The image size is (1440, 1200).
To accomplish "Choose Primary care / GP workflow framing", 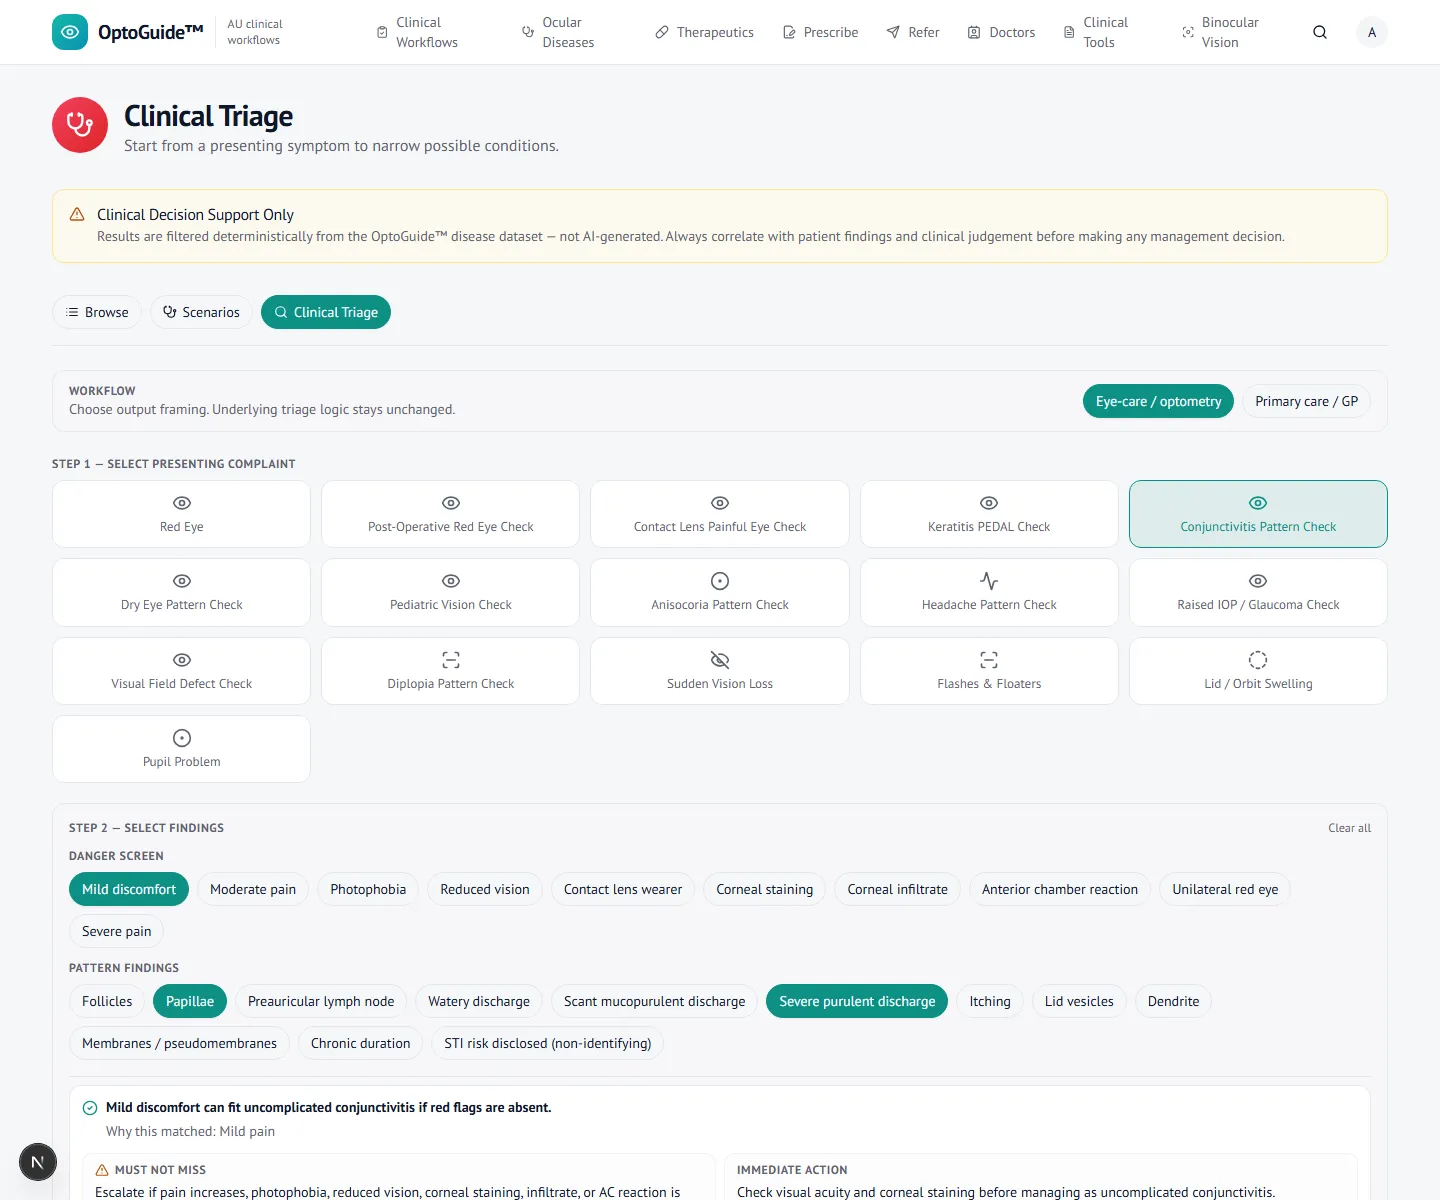I will (1306, 401).
